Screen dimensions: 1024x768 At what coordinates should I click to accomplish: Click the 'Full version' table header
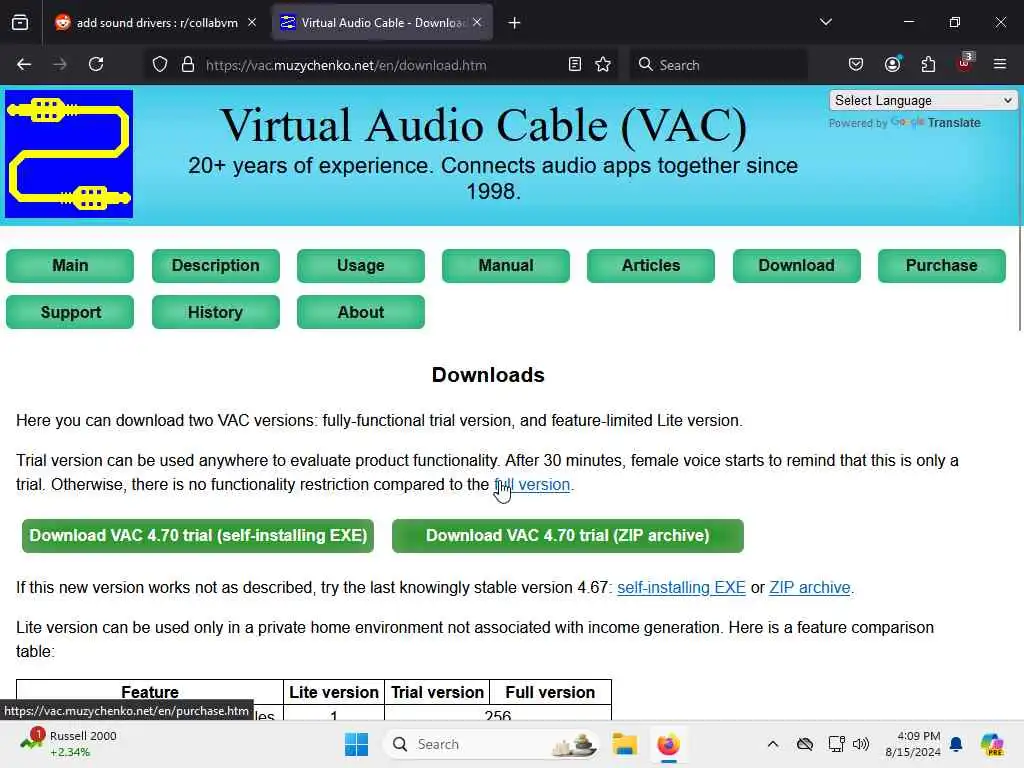coord(551,692)
